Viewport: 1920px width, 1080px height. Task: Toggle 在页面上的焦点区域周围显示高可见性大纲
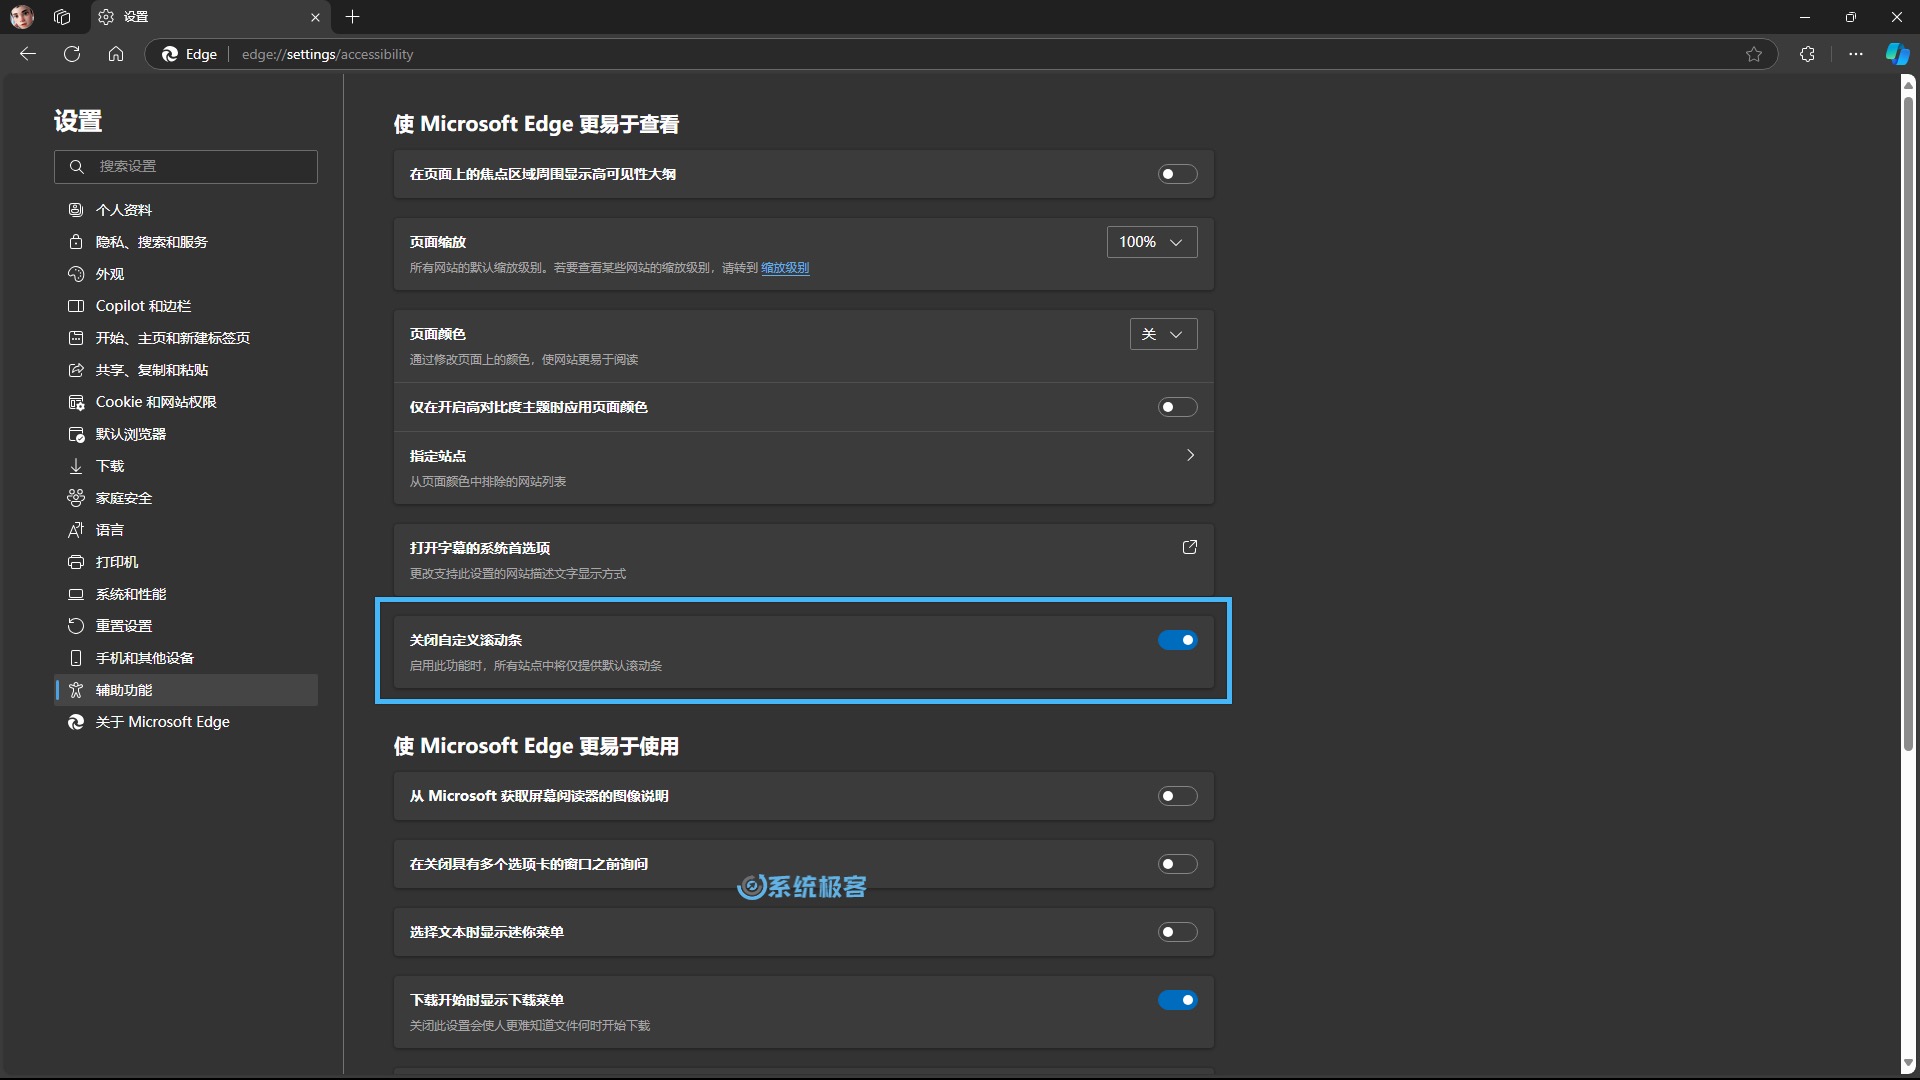click(1177, 174)
